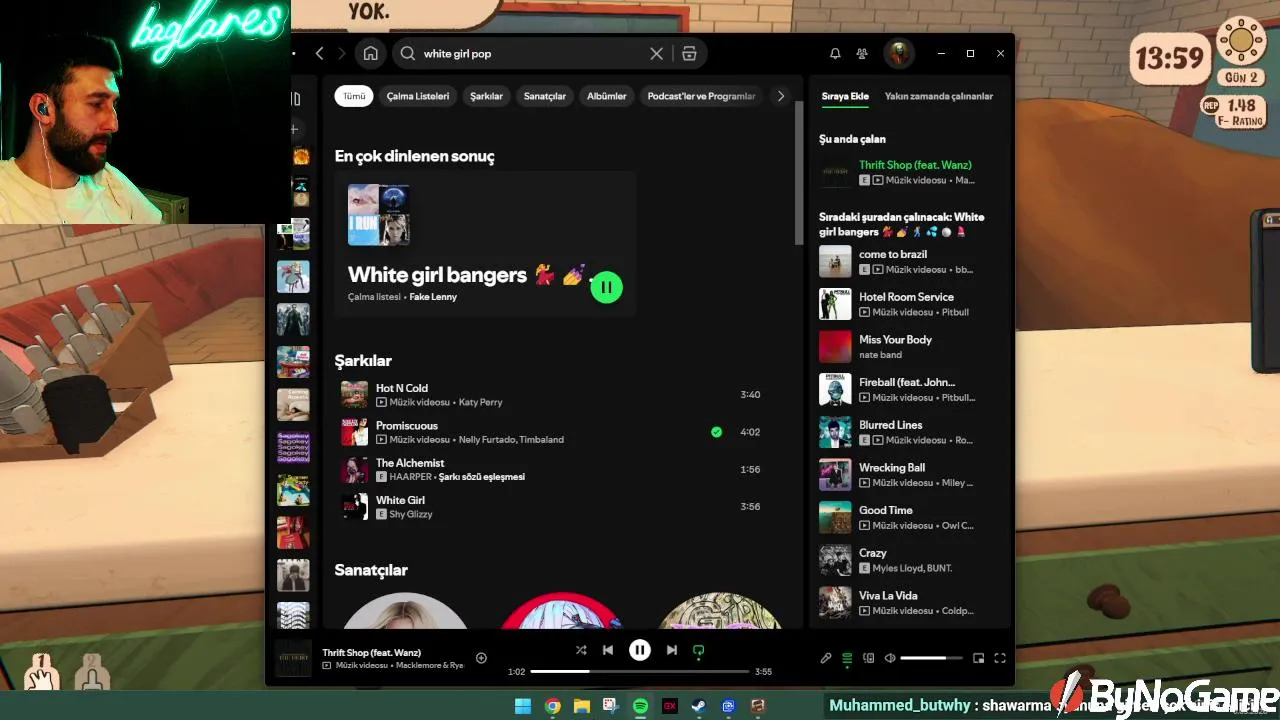Open Opera GX from the taskbar
The height and width of the screenshot is (720, 1280).
670,706
